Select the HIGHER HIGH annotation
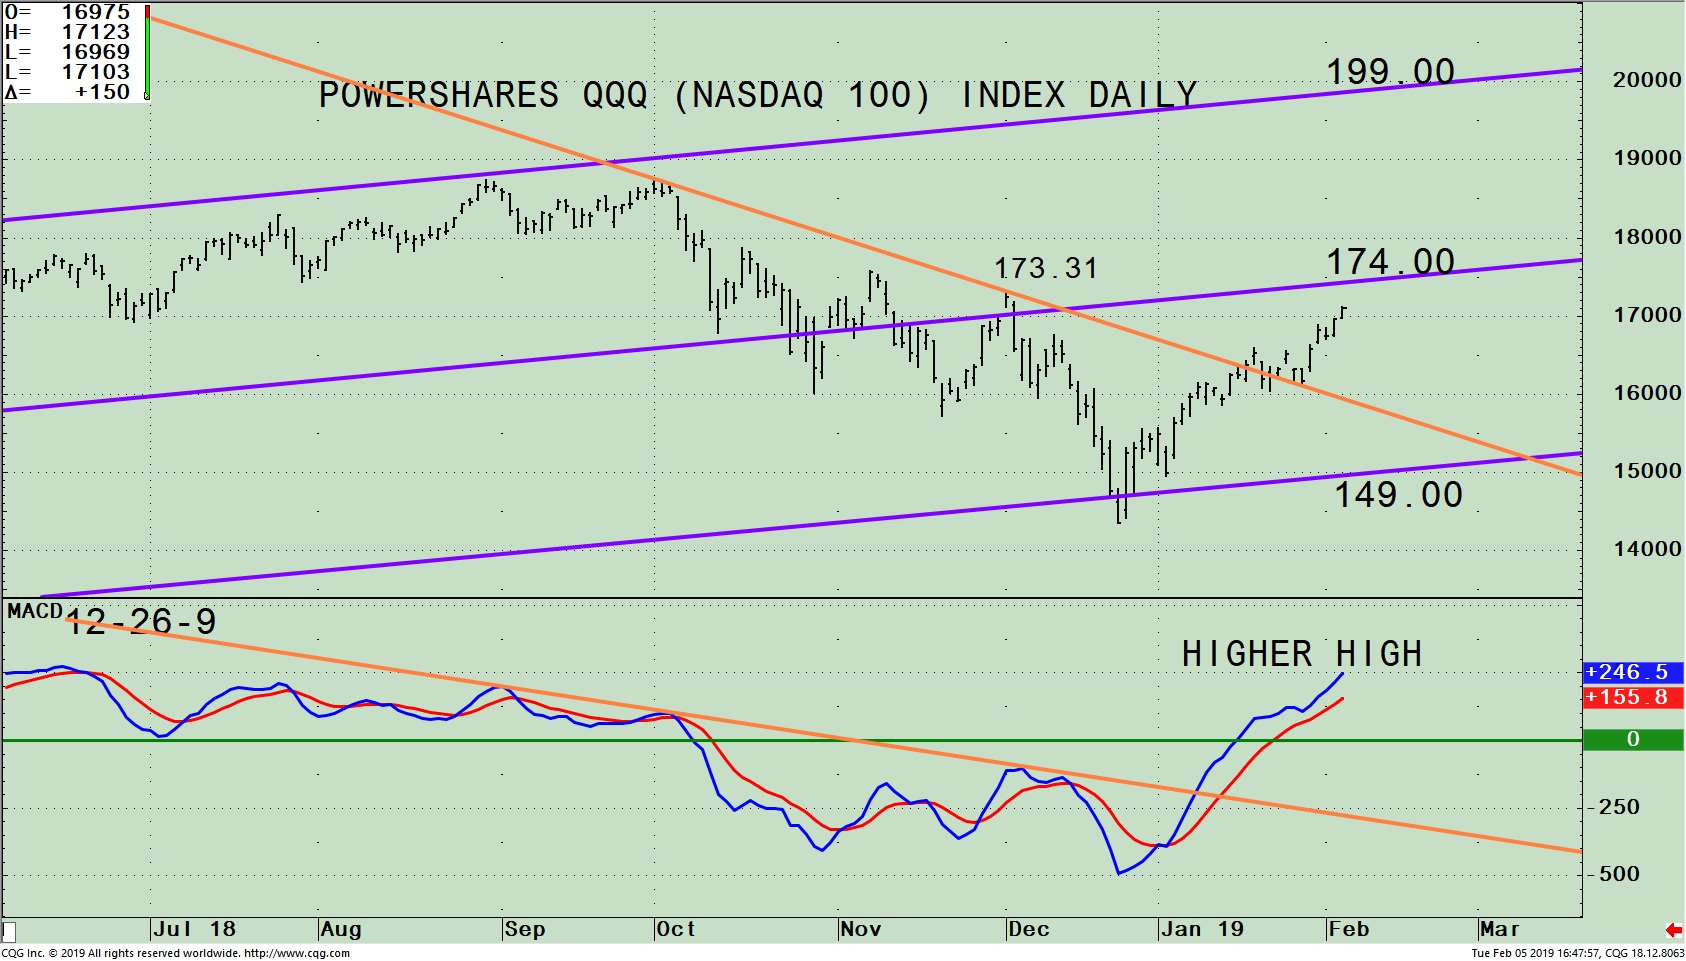 pyautogui.click(x=1302, y=654)
